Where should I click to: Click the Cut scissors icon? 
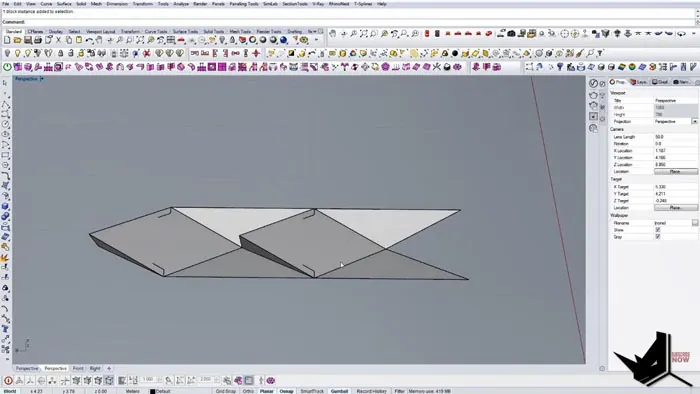pyautogui.click(x=58, y=41)
